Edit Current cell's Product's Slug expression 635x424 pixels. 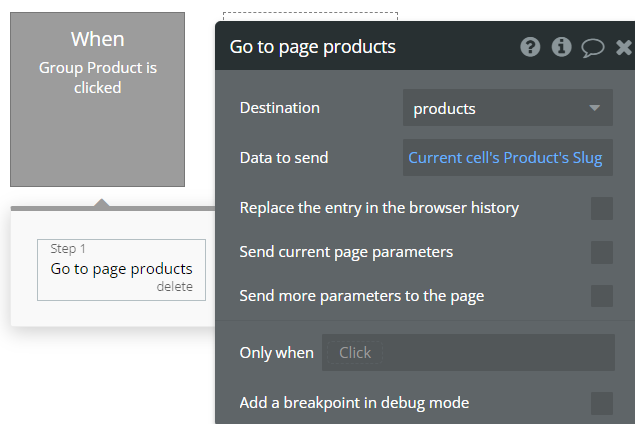pyautogui.click(x=507, y=158)
